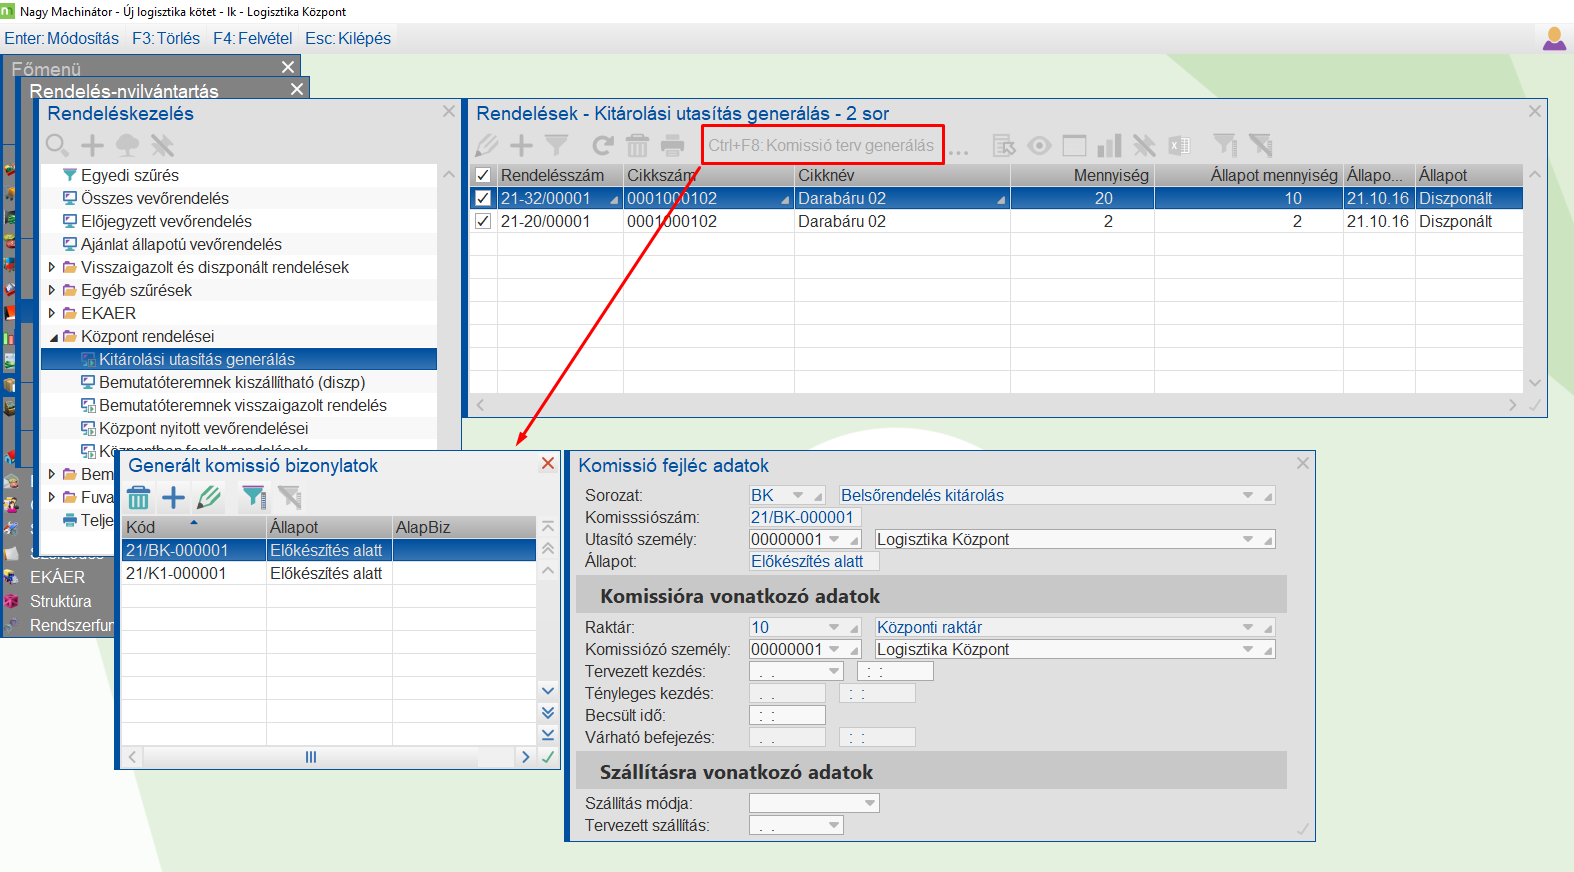Image resolution: width=1574 pixels, height=872 pixels.
Task: Click the trash icon in the Rendelések toolbar
Action: (x=637, y=146)
